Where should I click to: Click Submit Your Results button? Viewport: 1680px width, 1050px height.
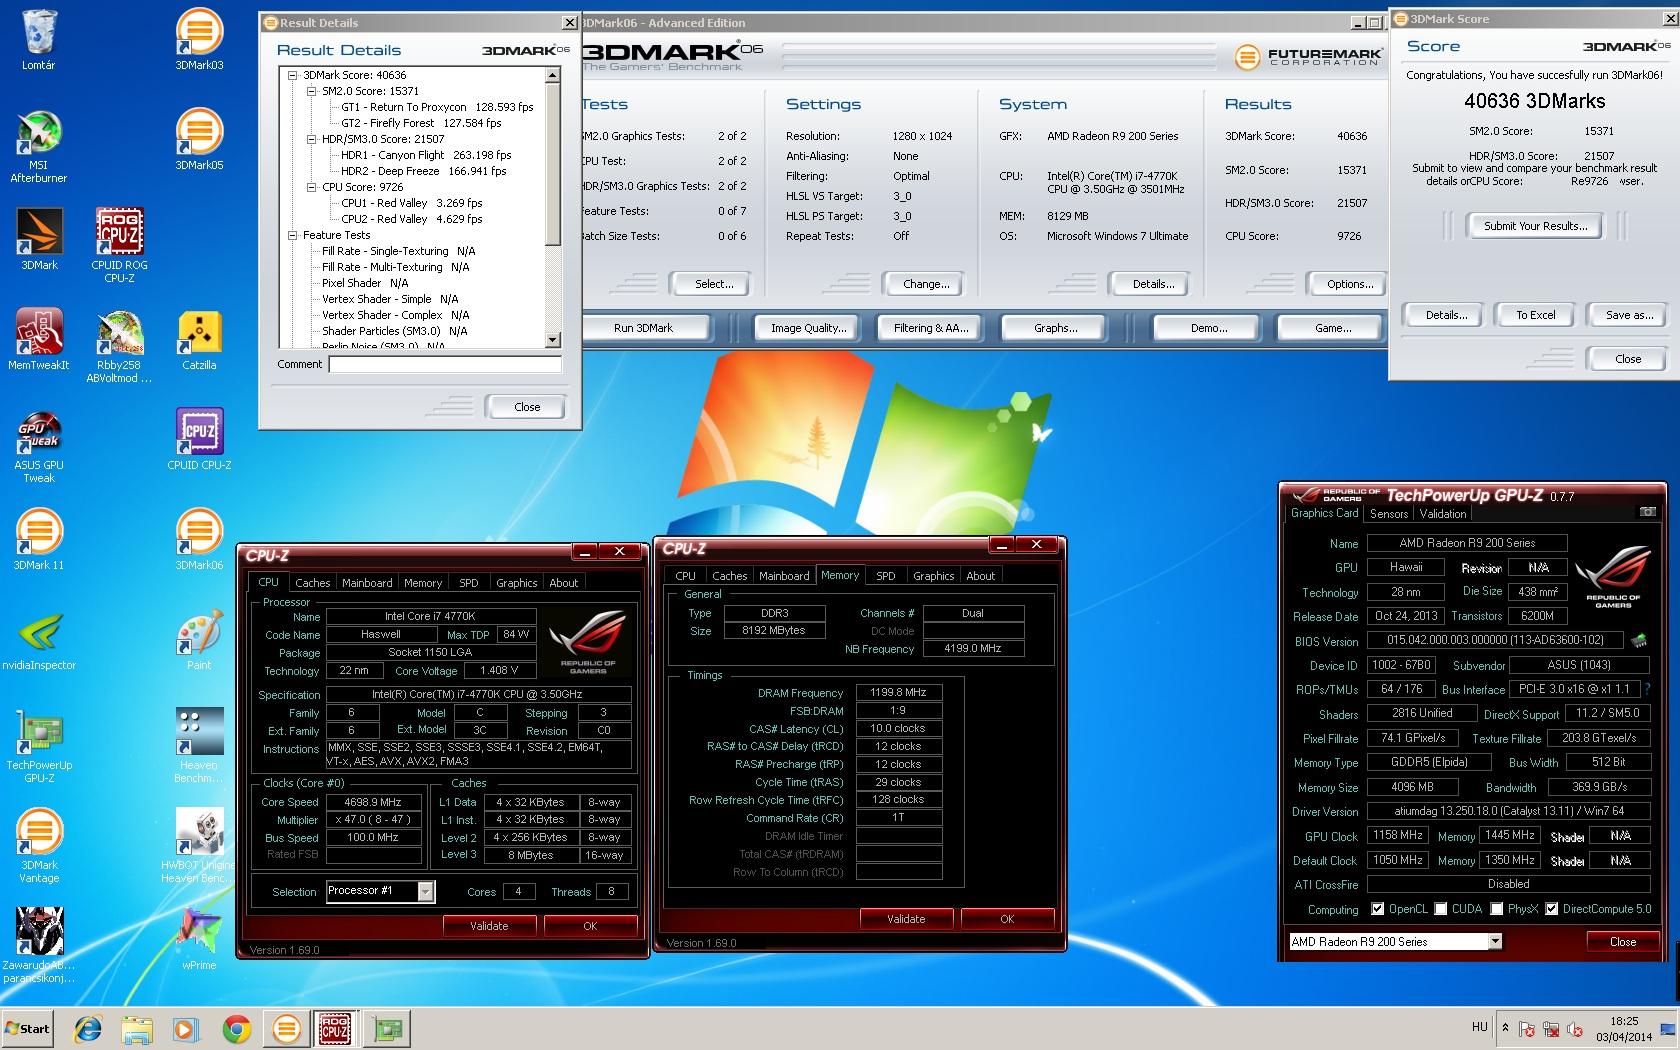1535,226
